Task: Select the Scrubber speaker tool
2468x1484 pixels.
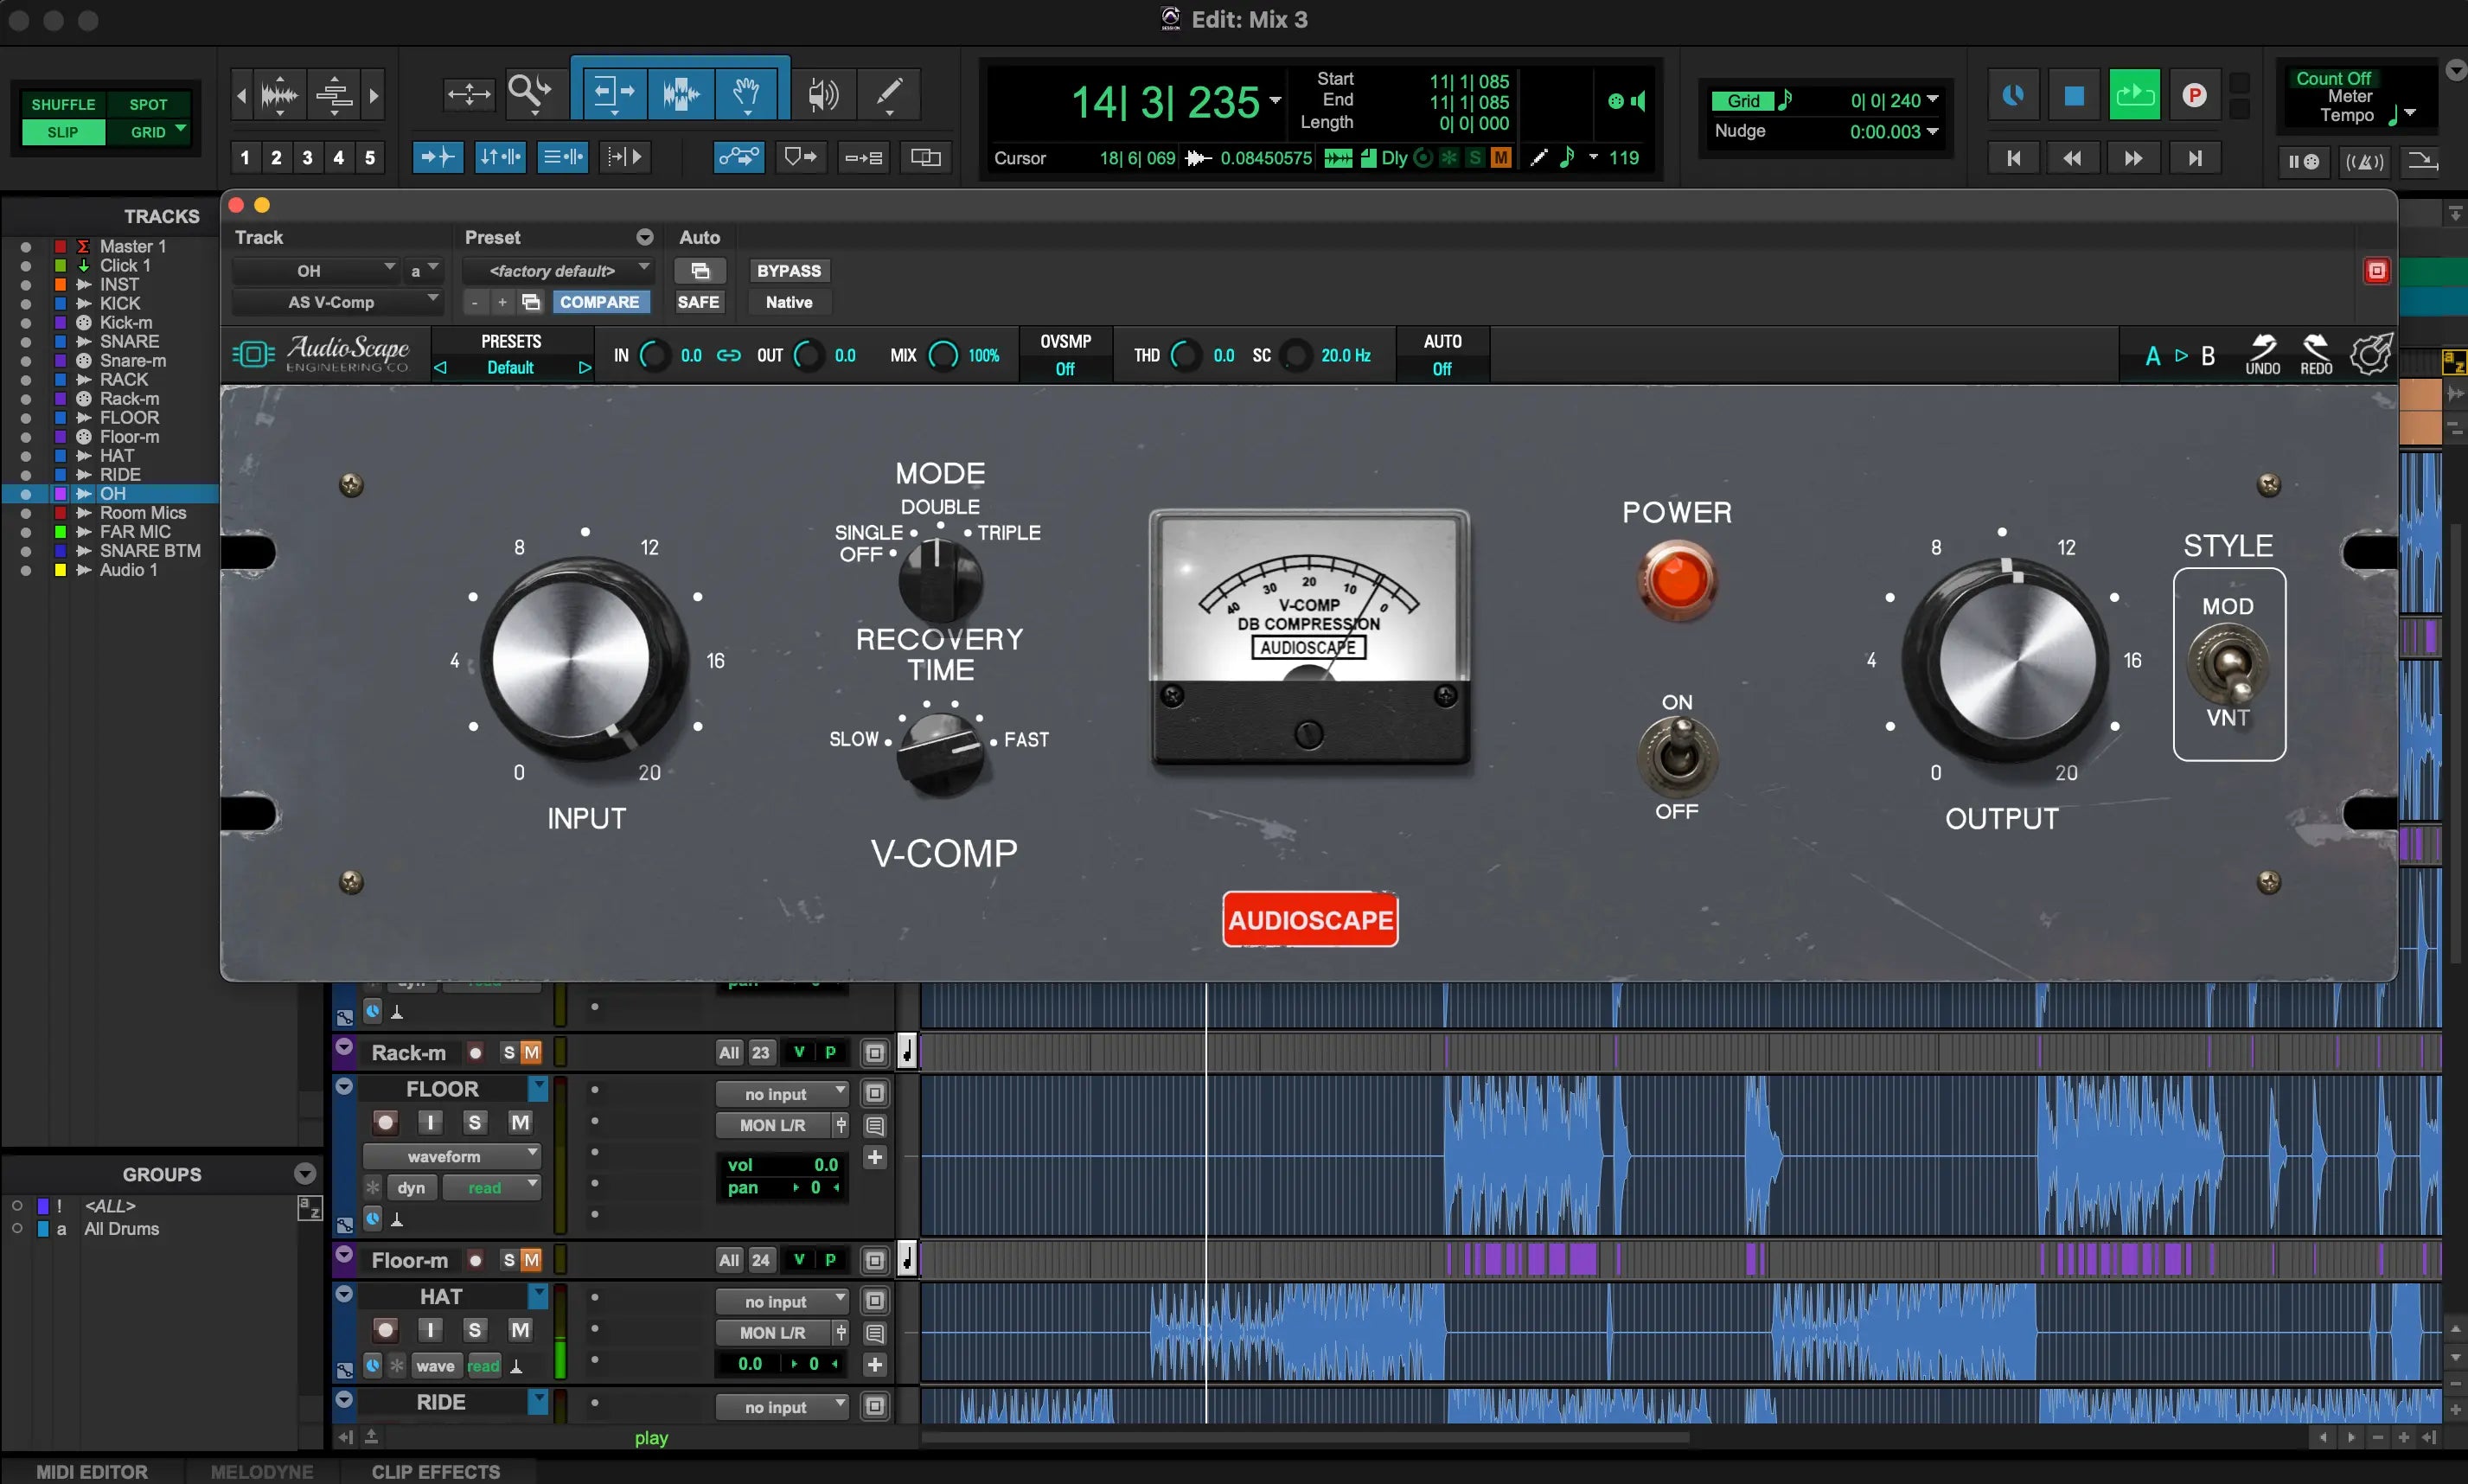Action: (822, 94)
